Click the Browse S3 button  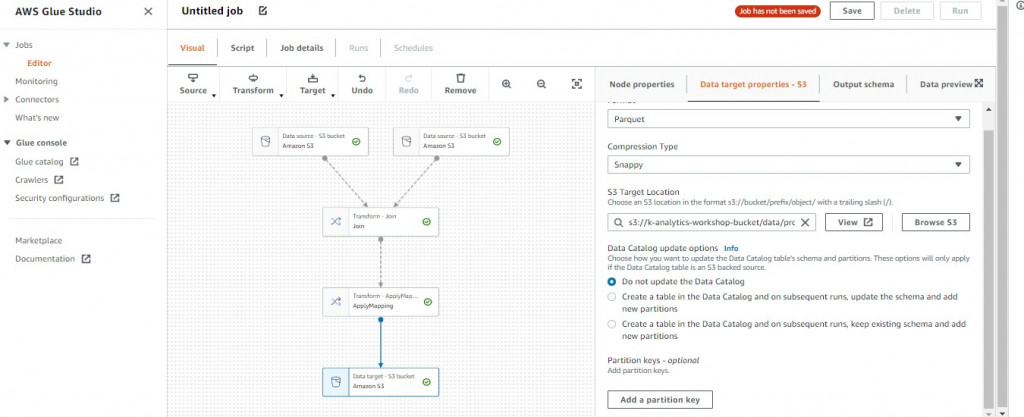click(935, 223)
